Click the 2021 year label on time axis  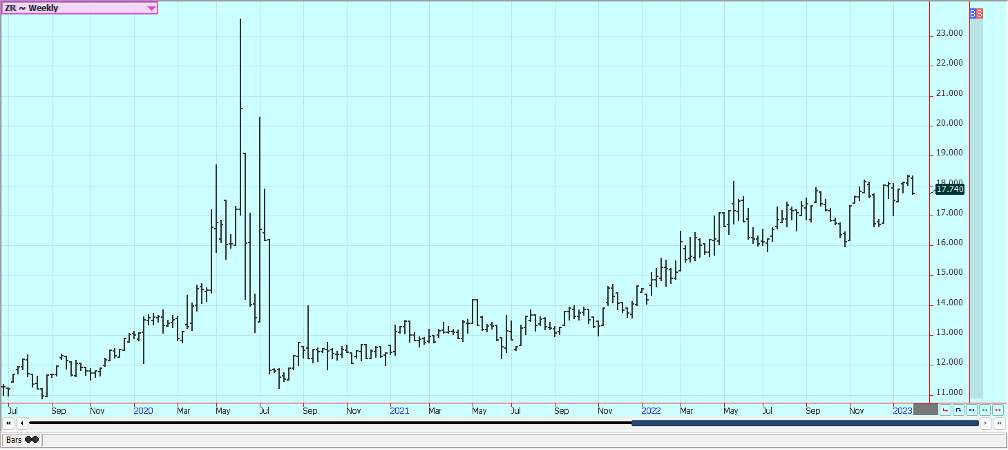click(x=399, y=410)
